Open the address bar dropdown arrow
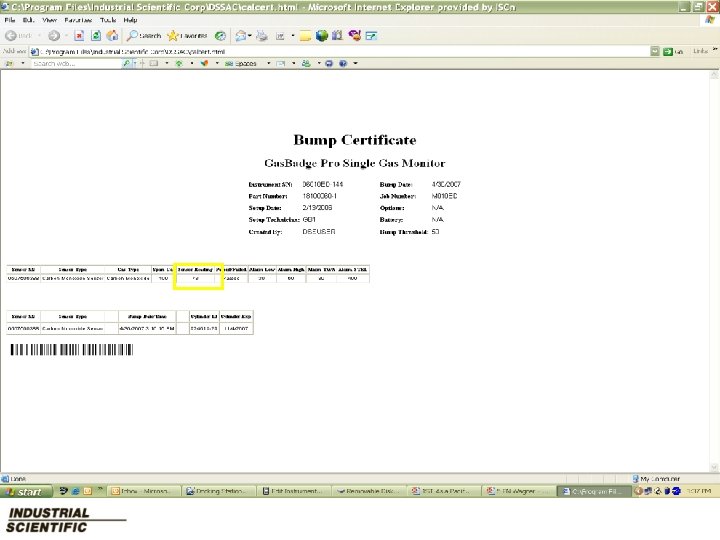The image size is (720, 540). (654, 51)
